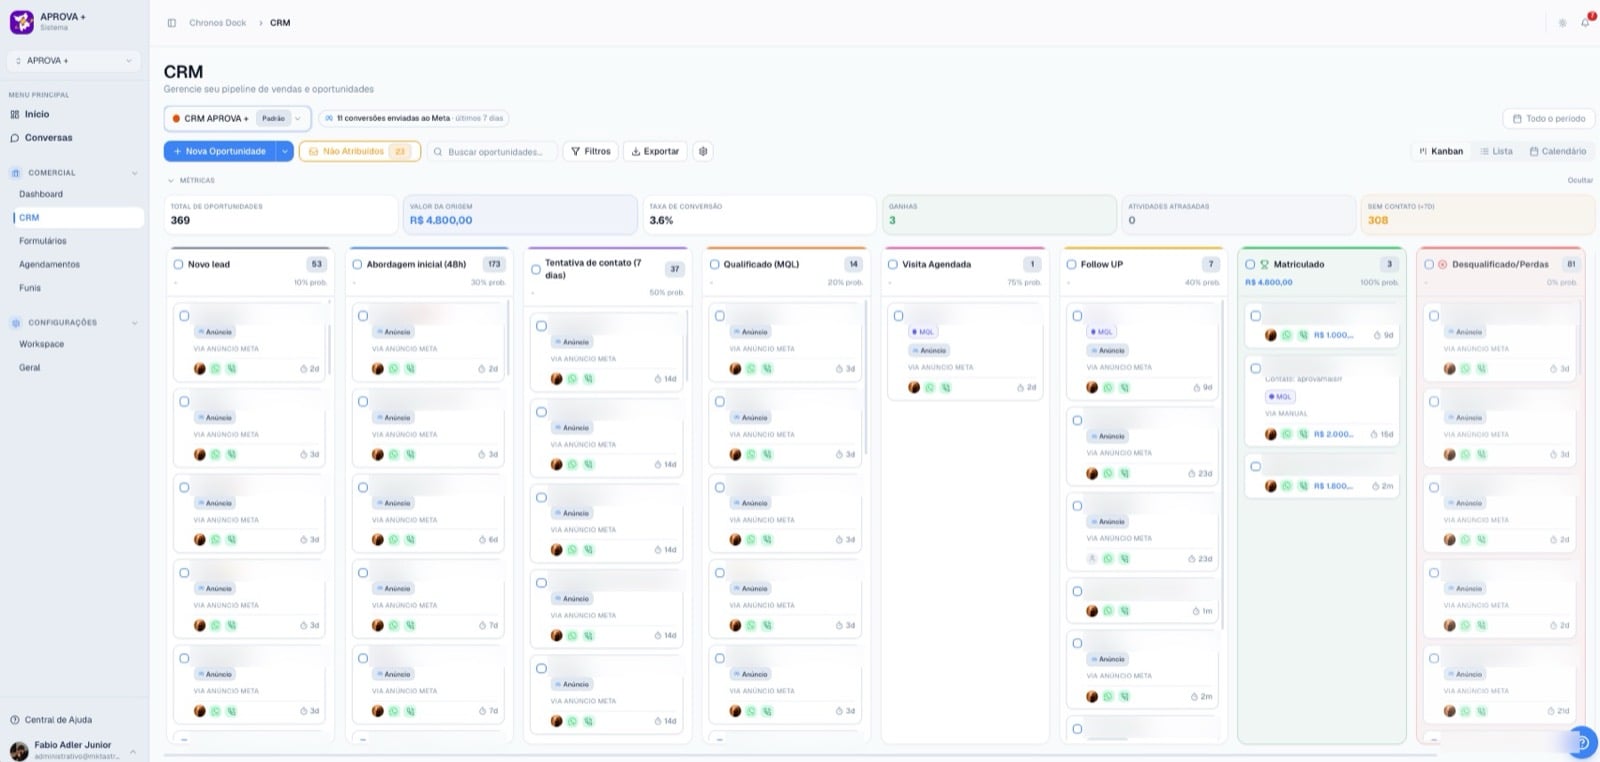Check the Tentativa de contato column checkbox
This screenshot has width=1600, height=762.
(536, 269)
